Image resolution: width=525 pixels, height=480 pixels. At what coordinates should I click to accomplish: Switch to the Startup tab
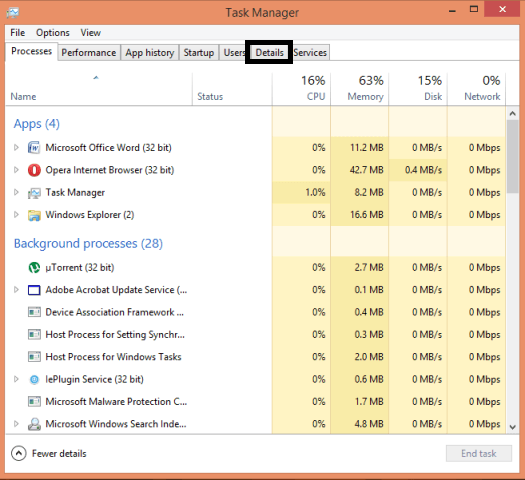(x=199, y=53)
